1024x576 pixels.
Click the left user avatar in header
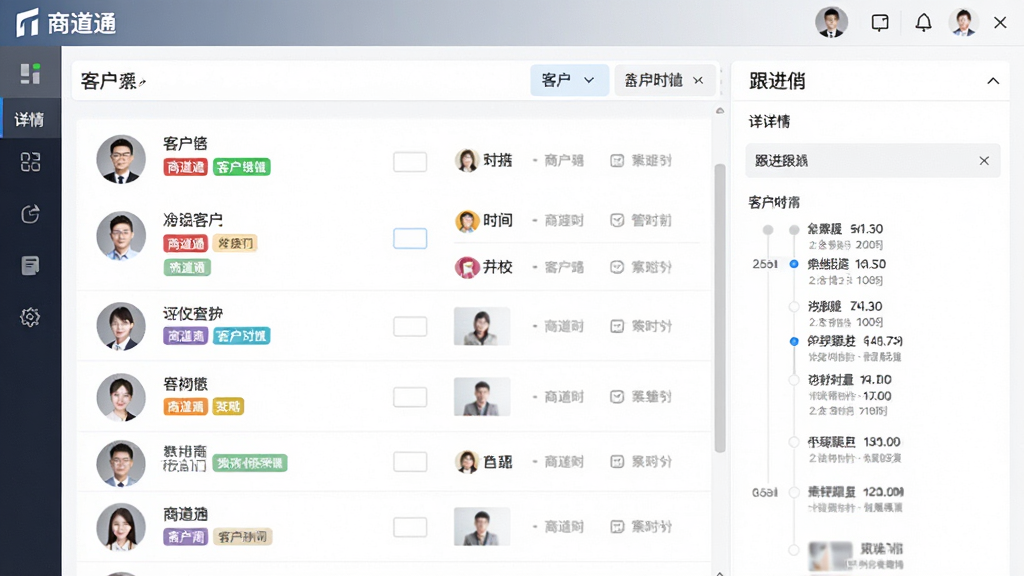831,22
